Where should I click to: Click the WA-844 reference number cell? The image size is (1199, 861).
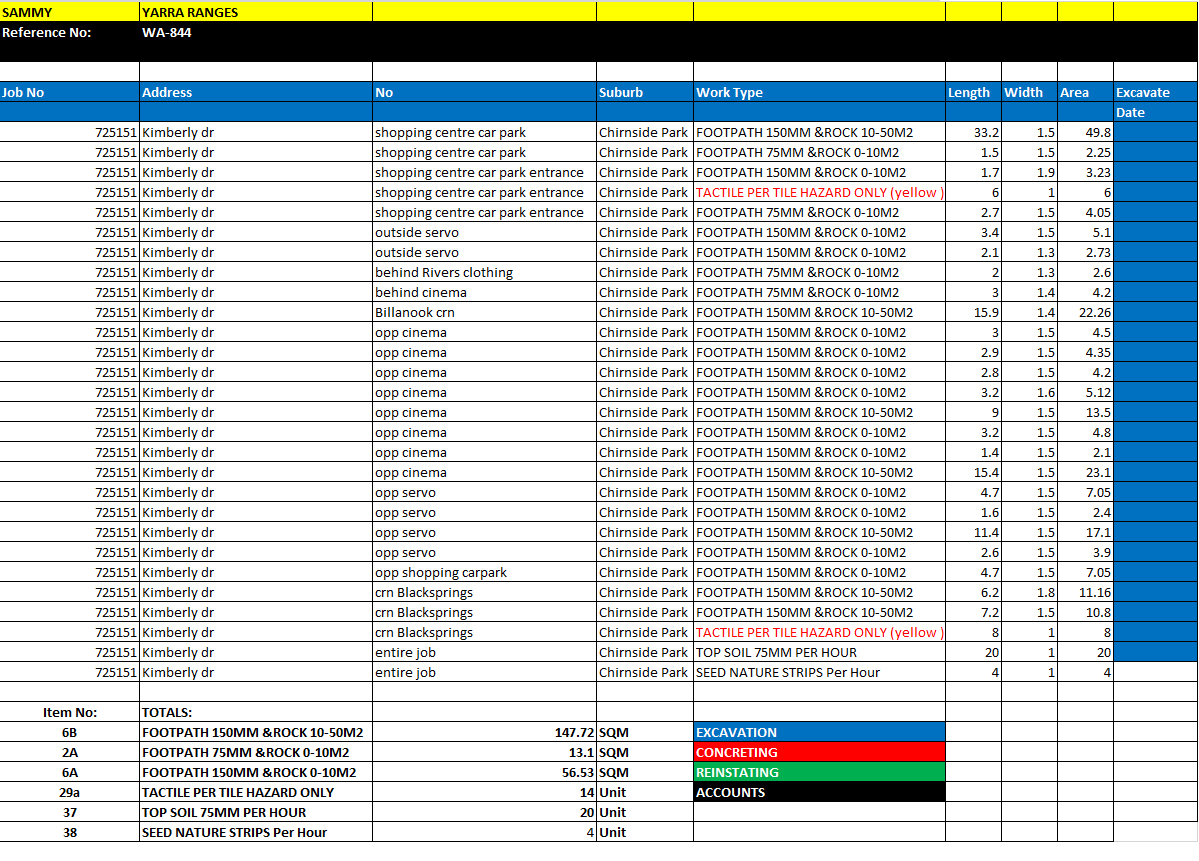click(x=255, y=32)
